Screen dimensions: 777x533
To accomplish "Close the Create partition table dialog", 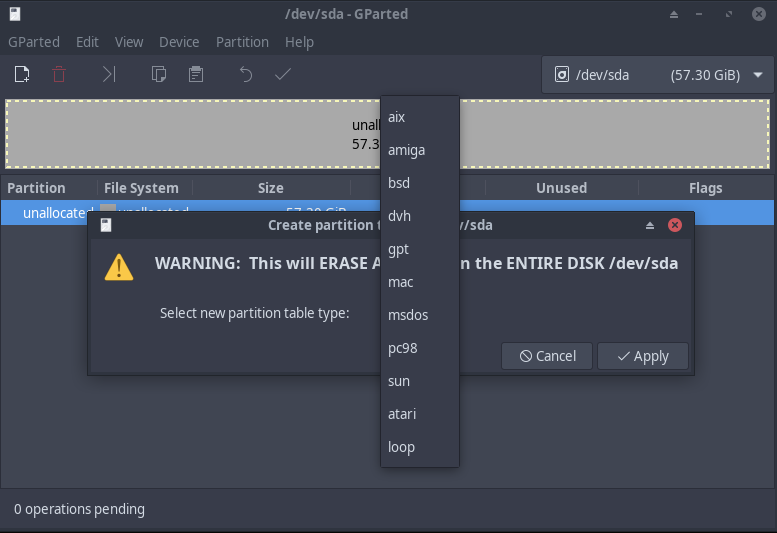I will click(675, 225).
